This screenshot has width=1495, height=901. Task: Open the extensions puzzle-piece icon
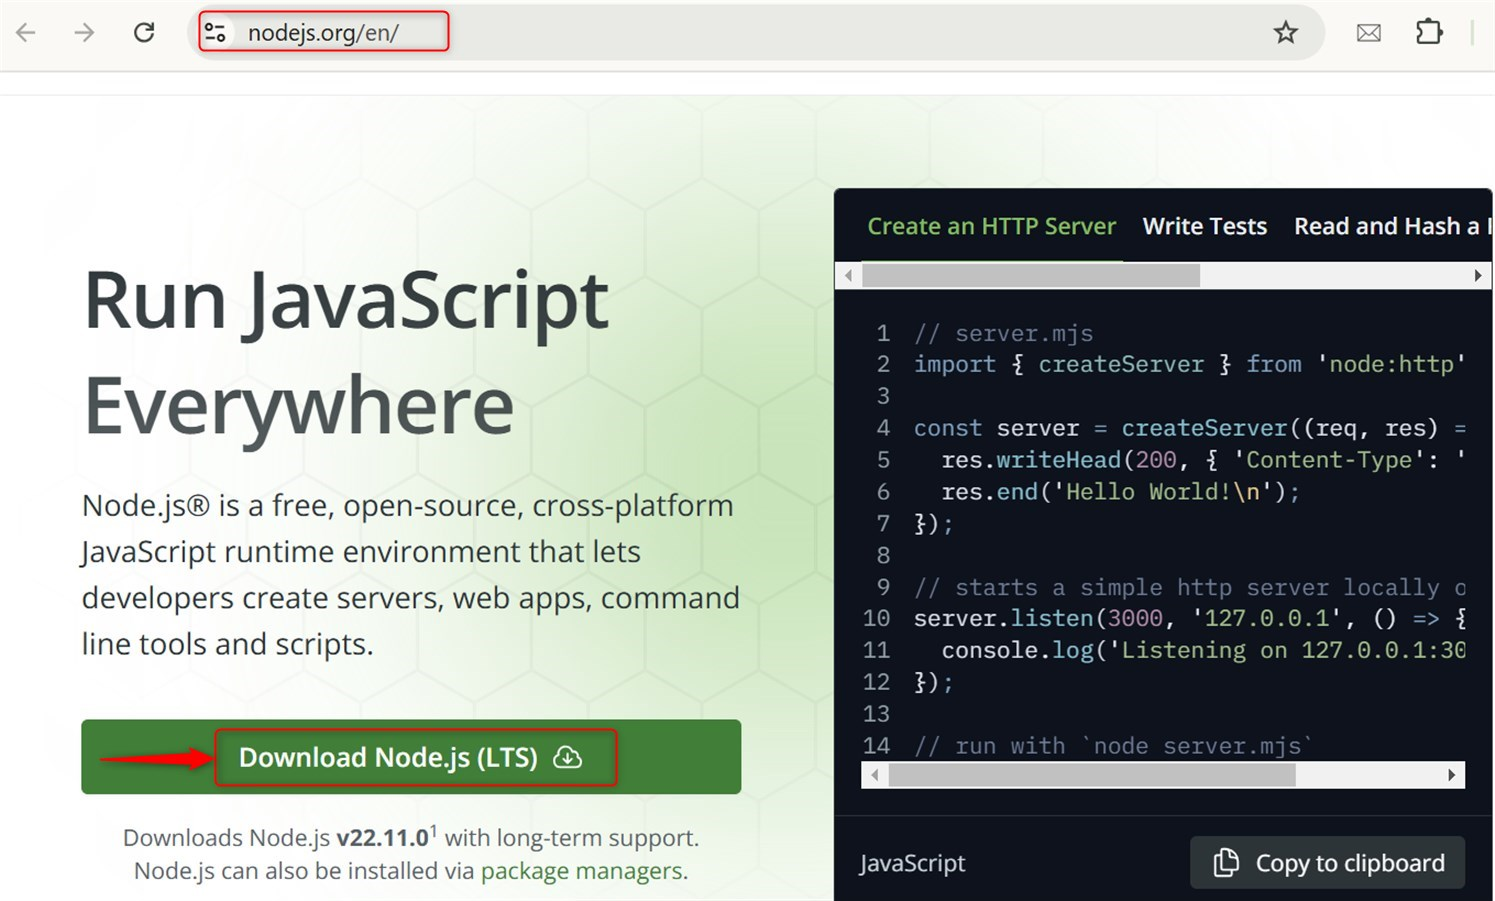tap(1429, 32)
